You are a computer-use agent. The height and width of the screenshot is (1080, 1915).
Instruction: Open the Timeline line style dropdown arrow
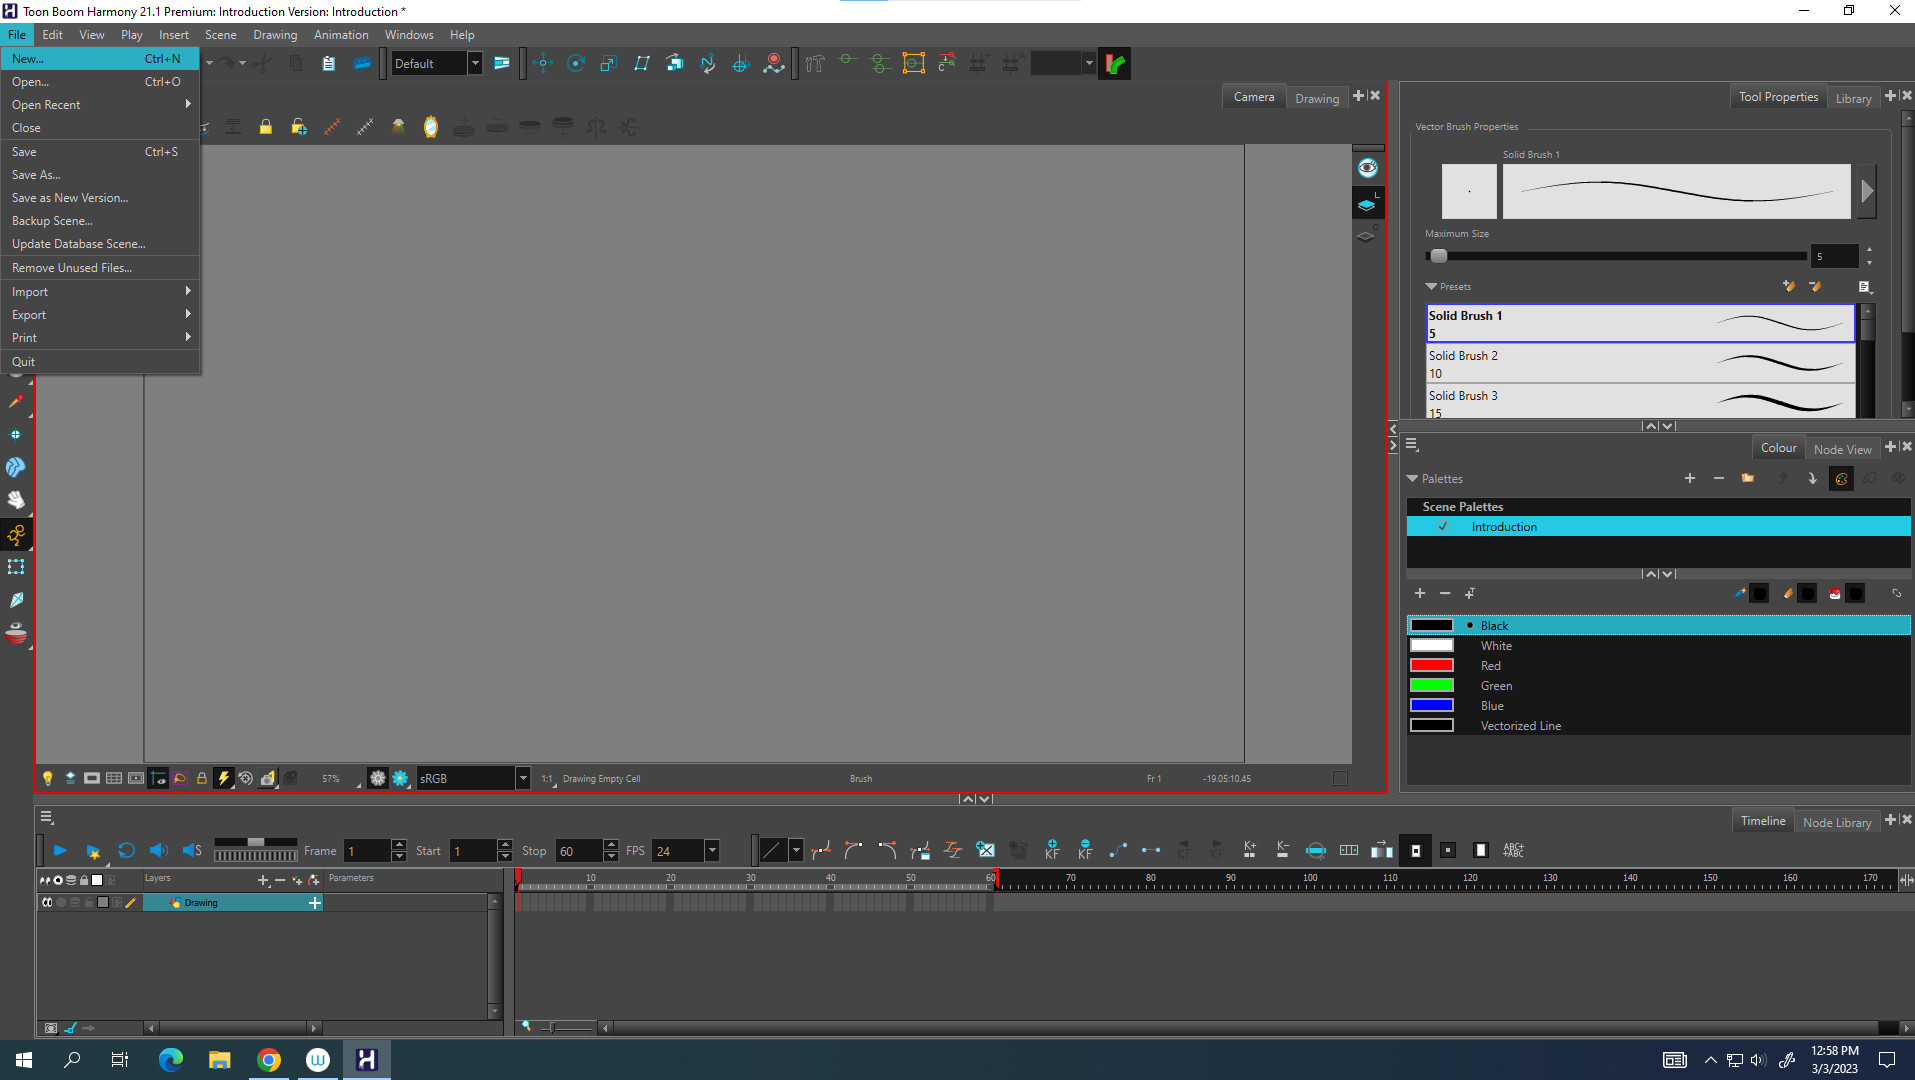796,850
